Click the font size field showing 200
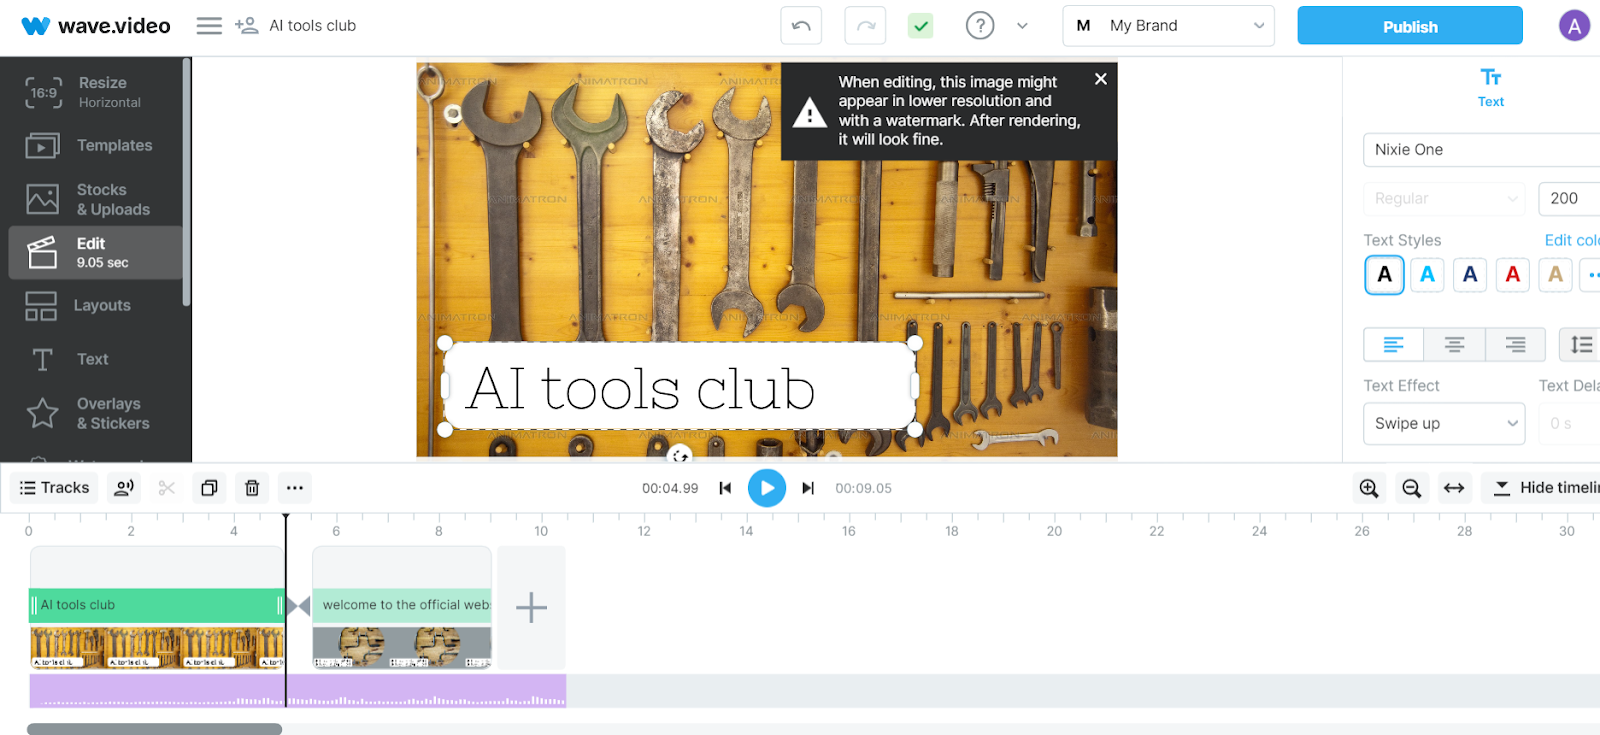 [x=1569, y=199]
